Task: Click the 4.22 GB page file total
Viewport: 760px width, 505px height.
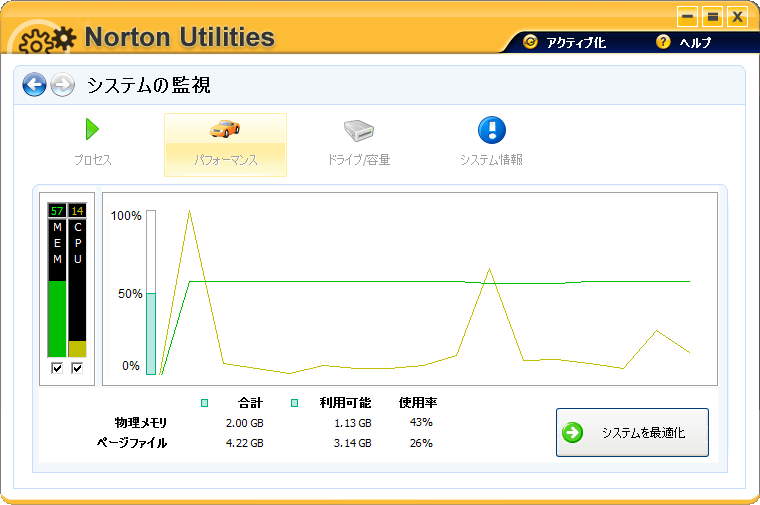Action: pyautogui.click(x=245, y=443)
